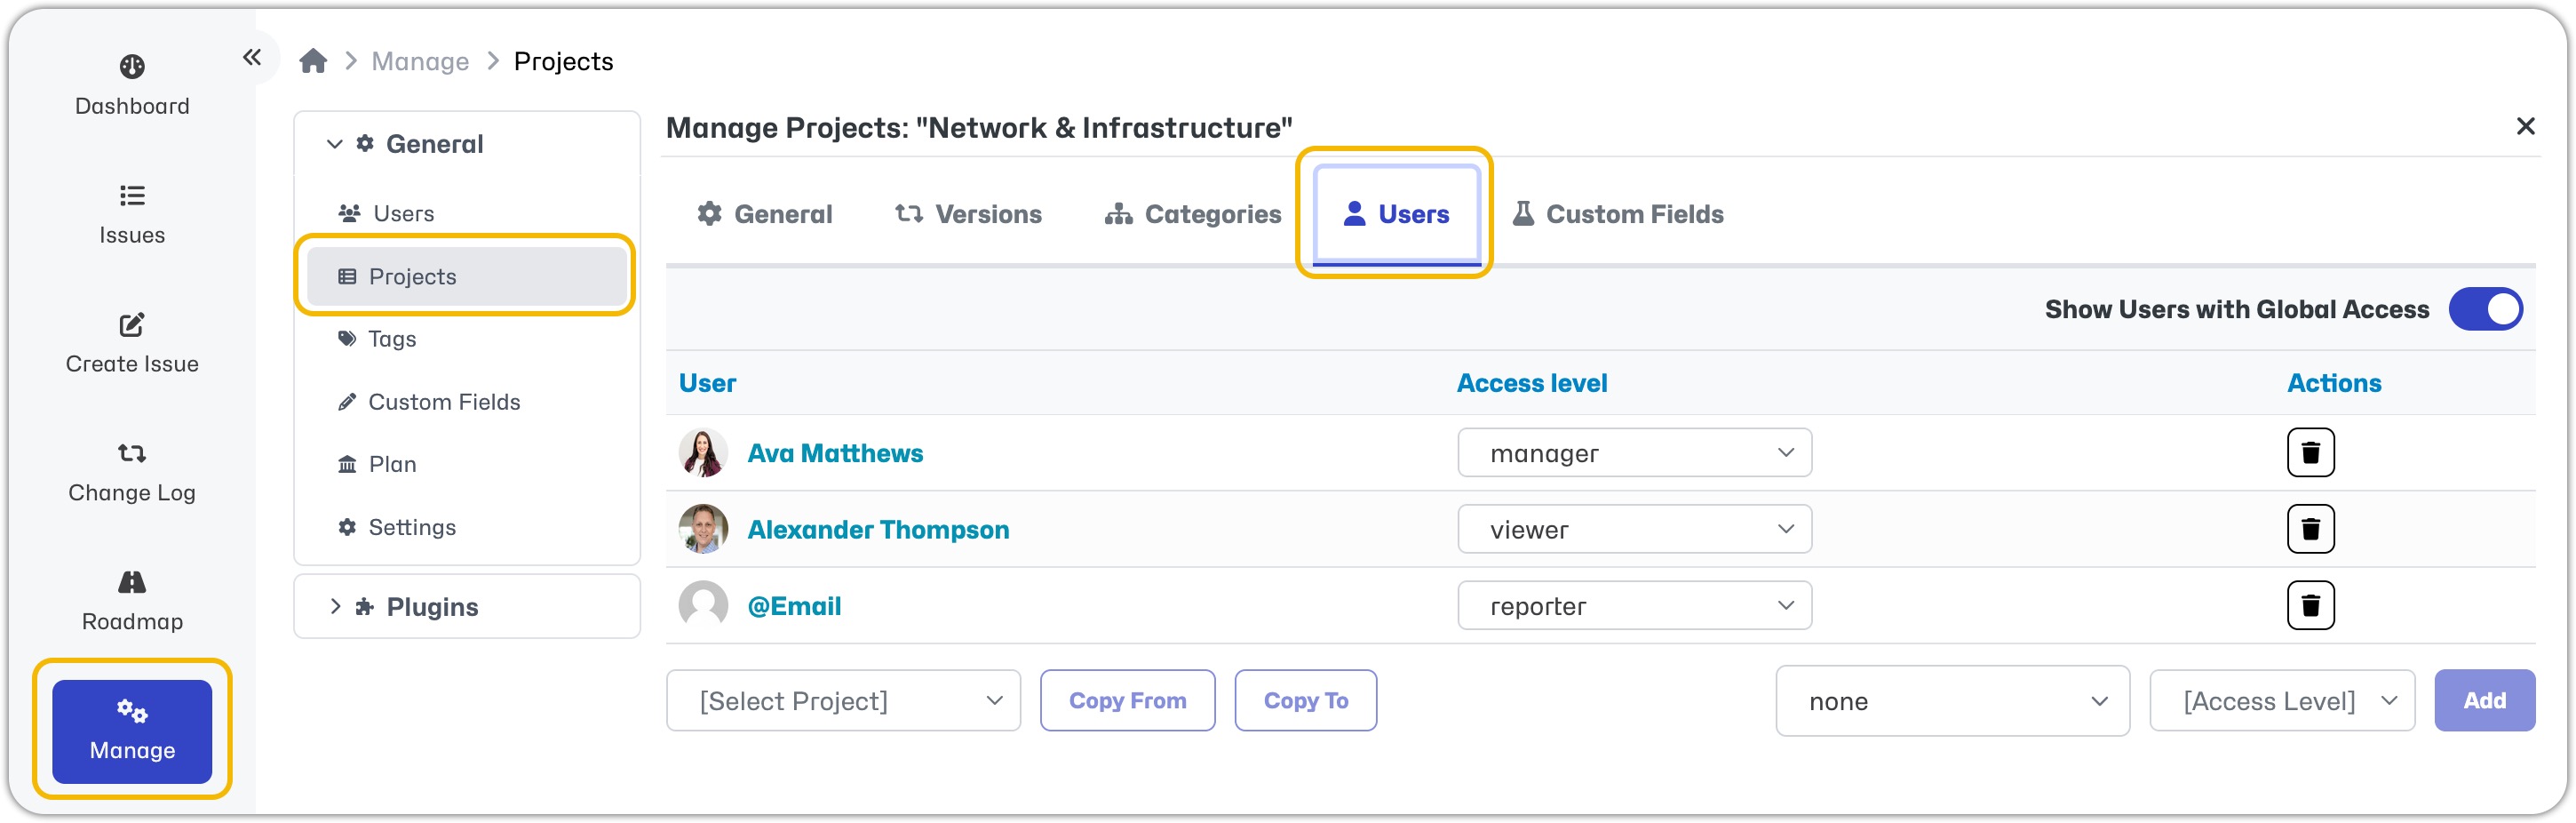2576x823 pixels.
Task: Open the @Email user link
Action: pos(794,606)
